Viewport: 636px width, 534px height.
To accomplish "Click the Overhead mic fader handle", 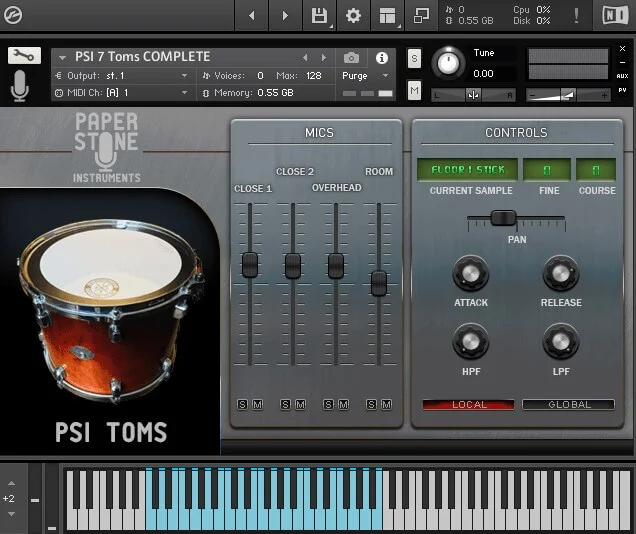I will [x=335, y=266].
